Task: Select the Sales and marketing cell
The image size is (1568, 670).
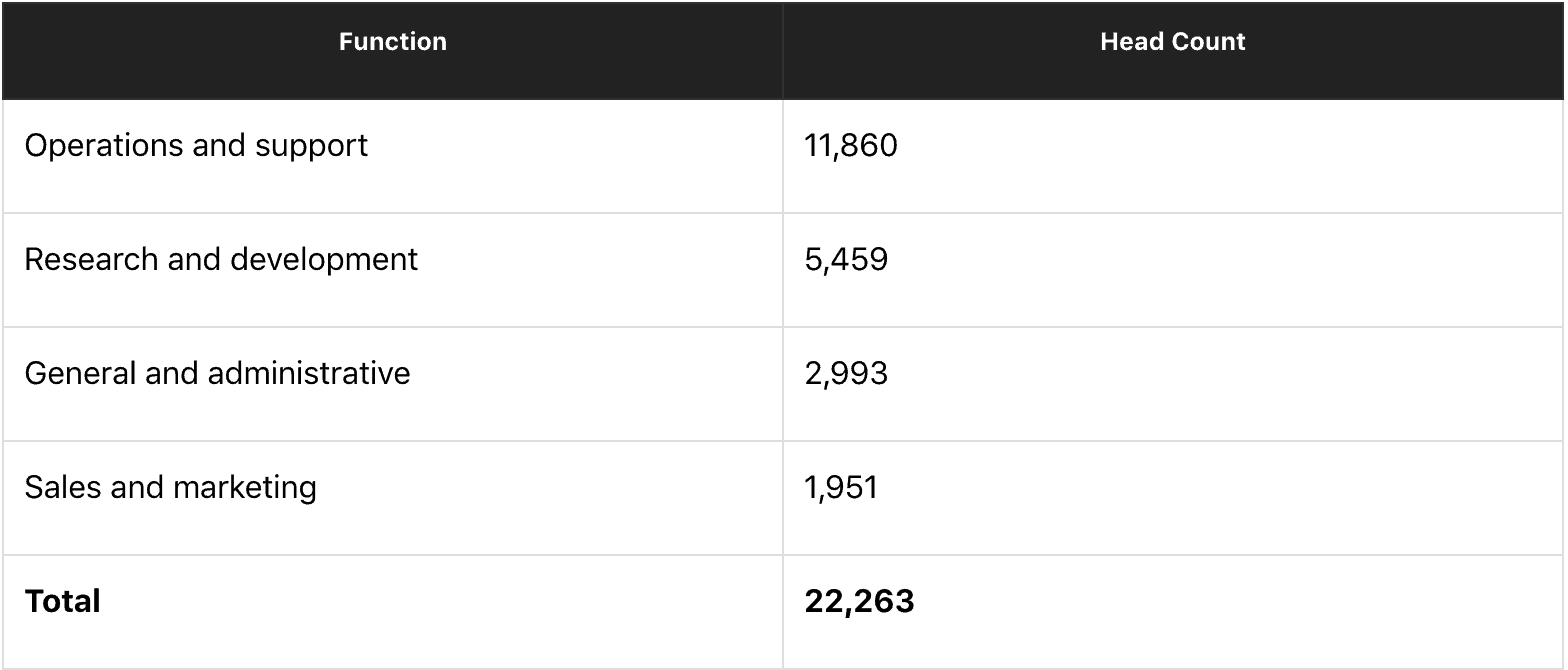Action: tap(392, 498)
